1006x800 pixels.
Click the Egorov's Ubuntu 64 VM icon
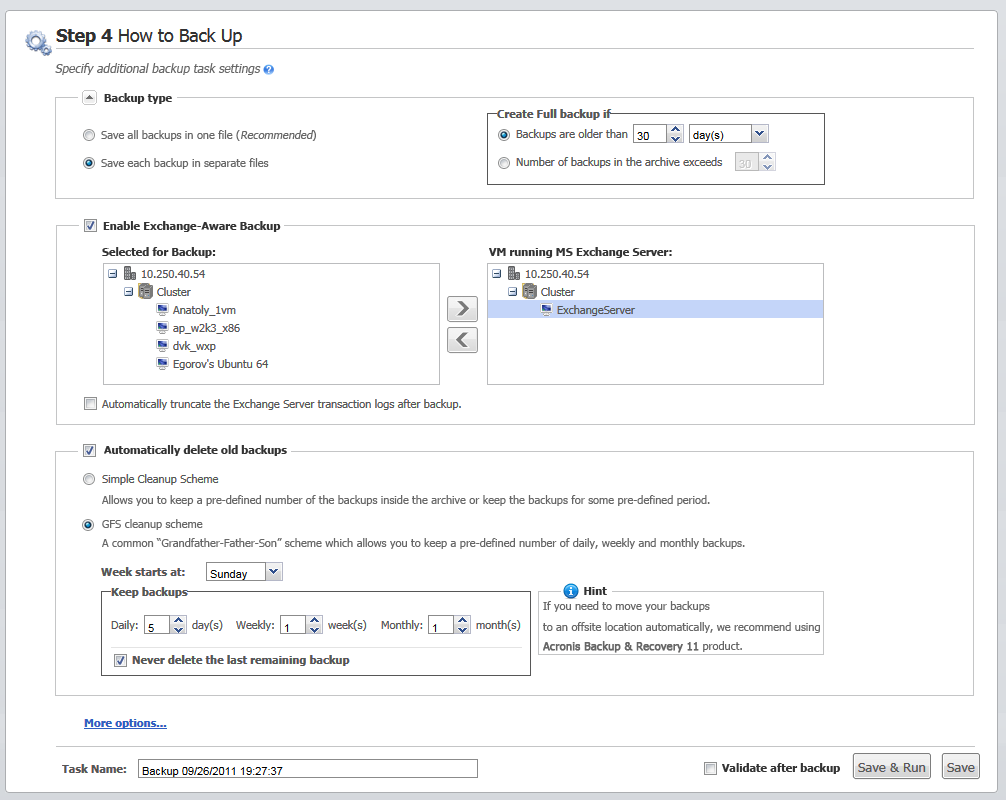(163, 364)
